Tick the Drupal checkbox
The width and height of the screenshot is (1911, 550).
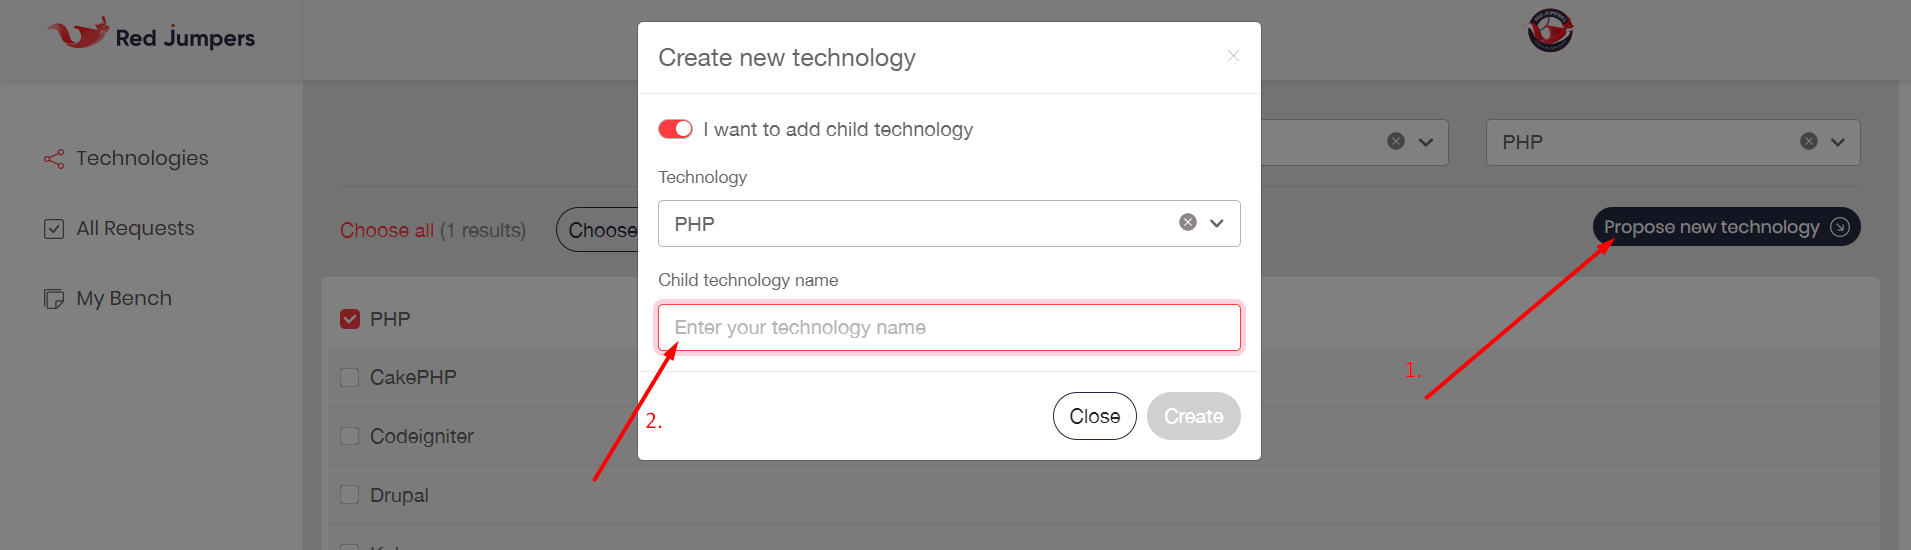349,495
